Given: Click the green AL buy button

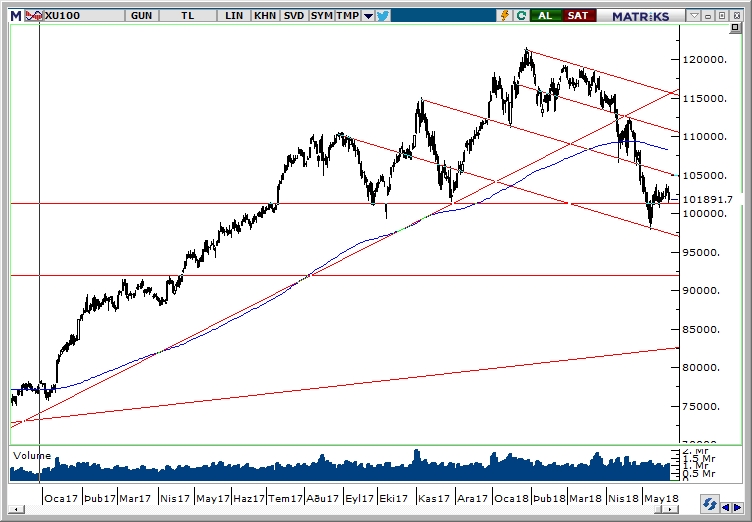Looking at the screenshot, I should click(x=545, y=16).
